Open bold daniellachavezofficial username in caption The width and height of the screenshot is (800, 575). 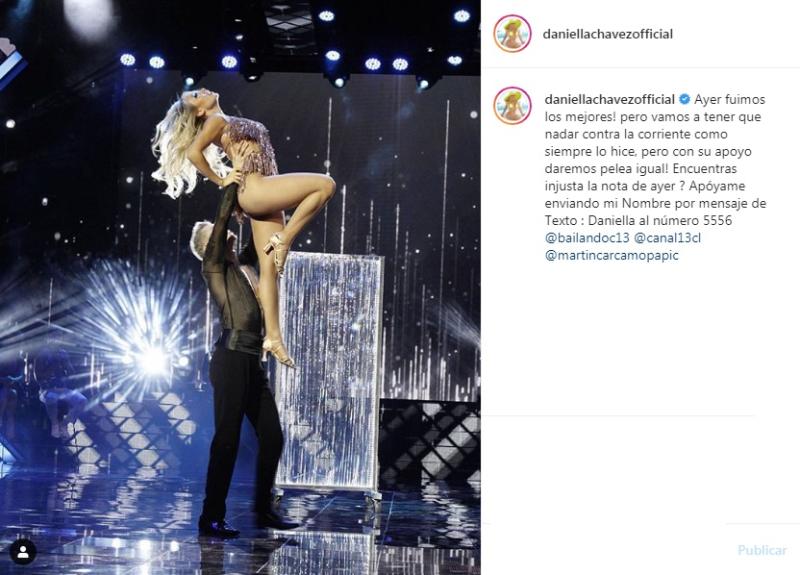[610, 99]
